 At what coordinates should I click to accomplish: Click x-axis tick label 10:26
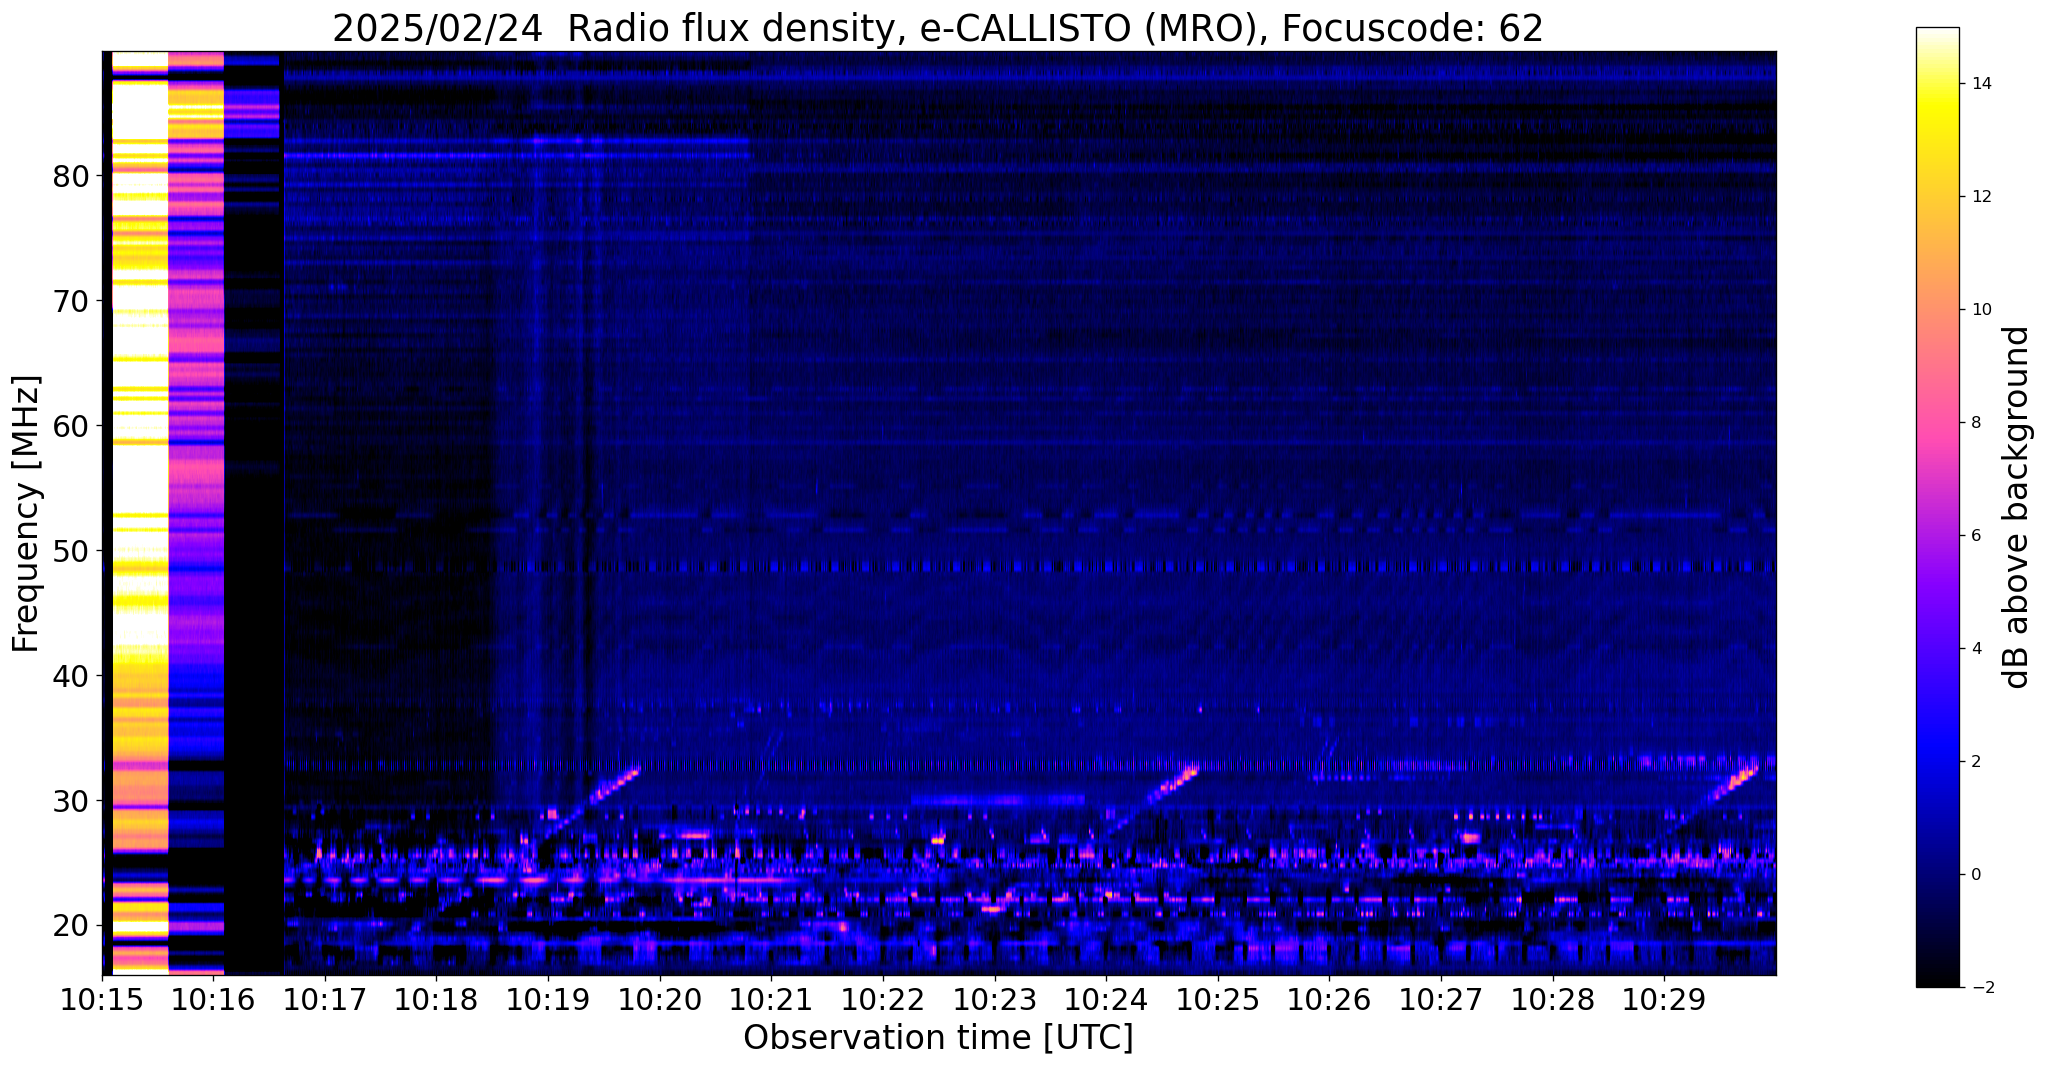pyautogui.click(x=1329, y=999)
